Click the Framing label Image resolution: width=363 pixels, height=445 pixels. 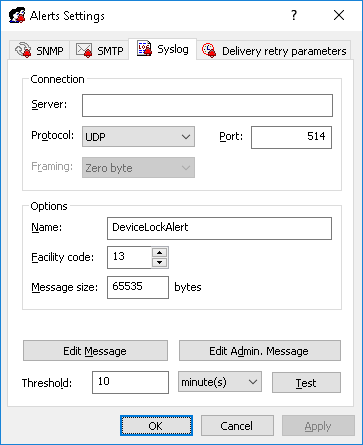[52, 166]
